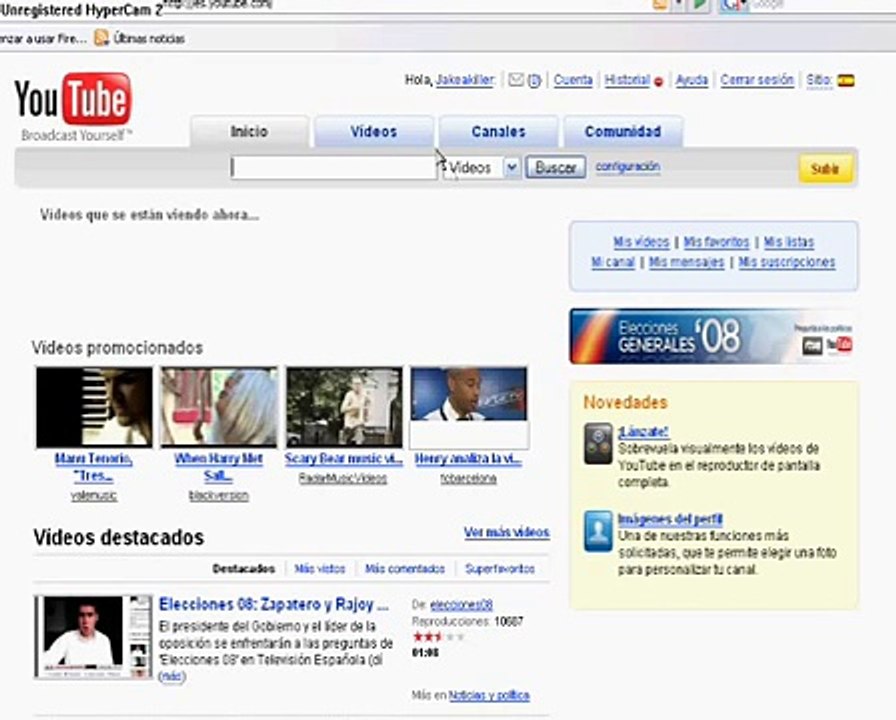Click the Ver más videos link
Image resolution: width=896 pixels, height=720 pixels.
tap(506, 533)
